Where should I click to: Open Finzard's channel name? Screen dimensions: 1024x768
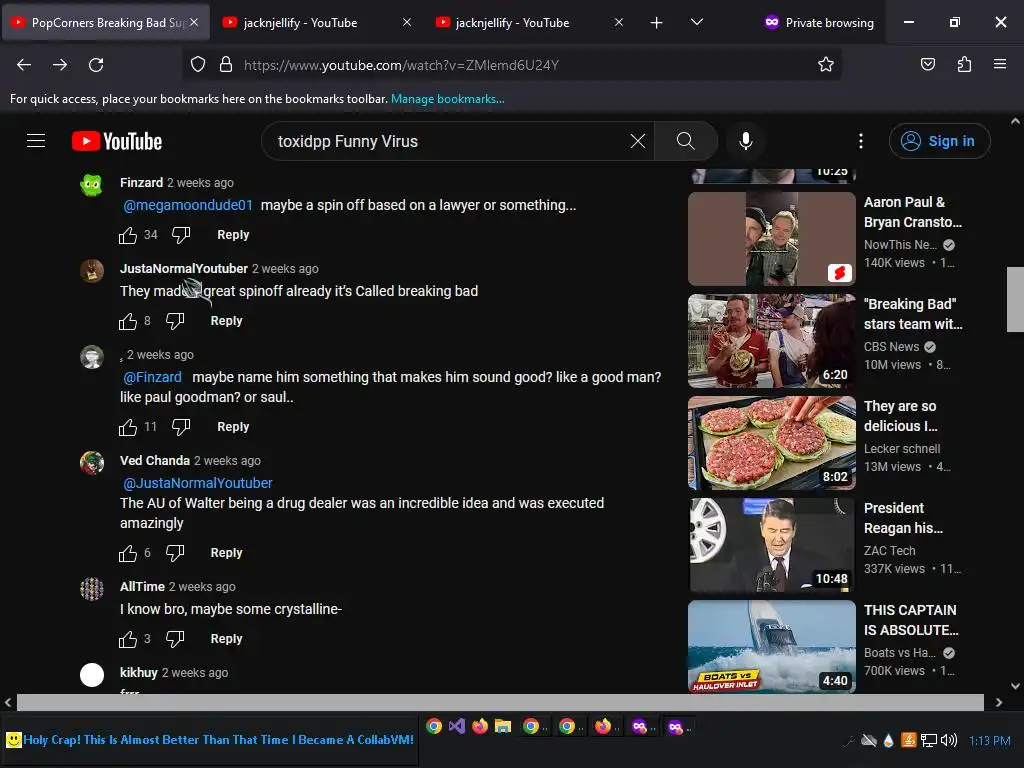tap(141, 183)
